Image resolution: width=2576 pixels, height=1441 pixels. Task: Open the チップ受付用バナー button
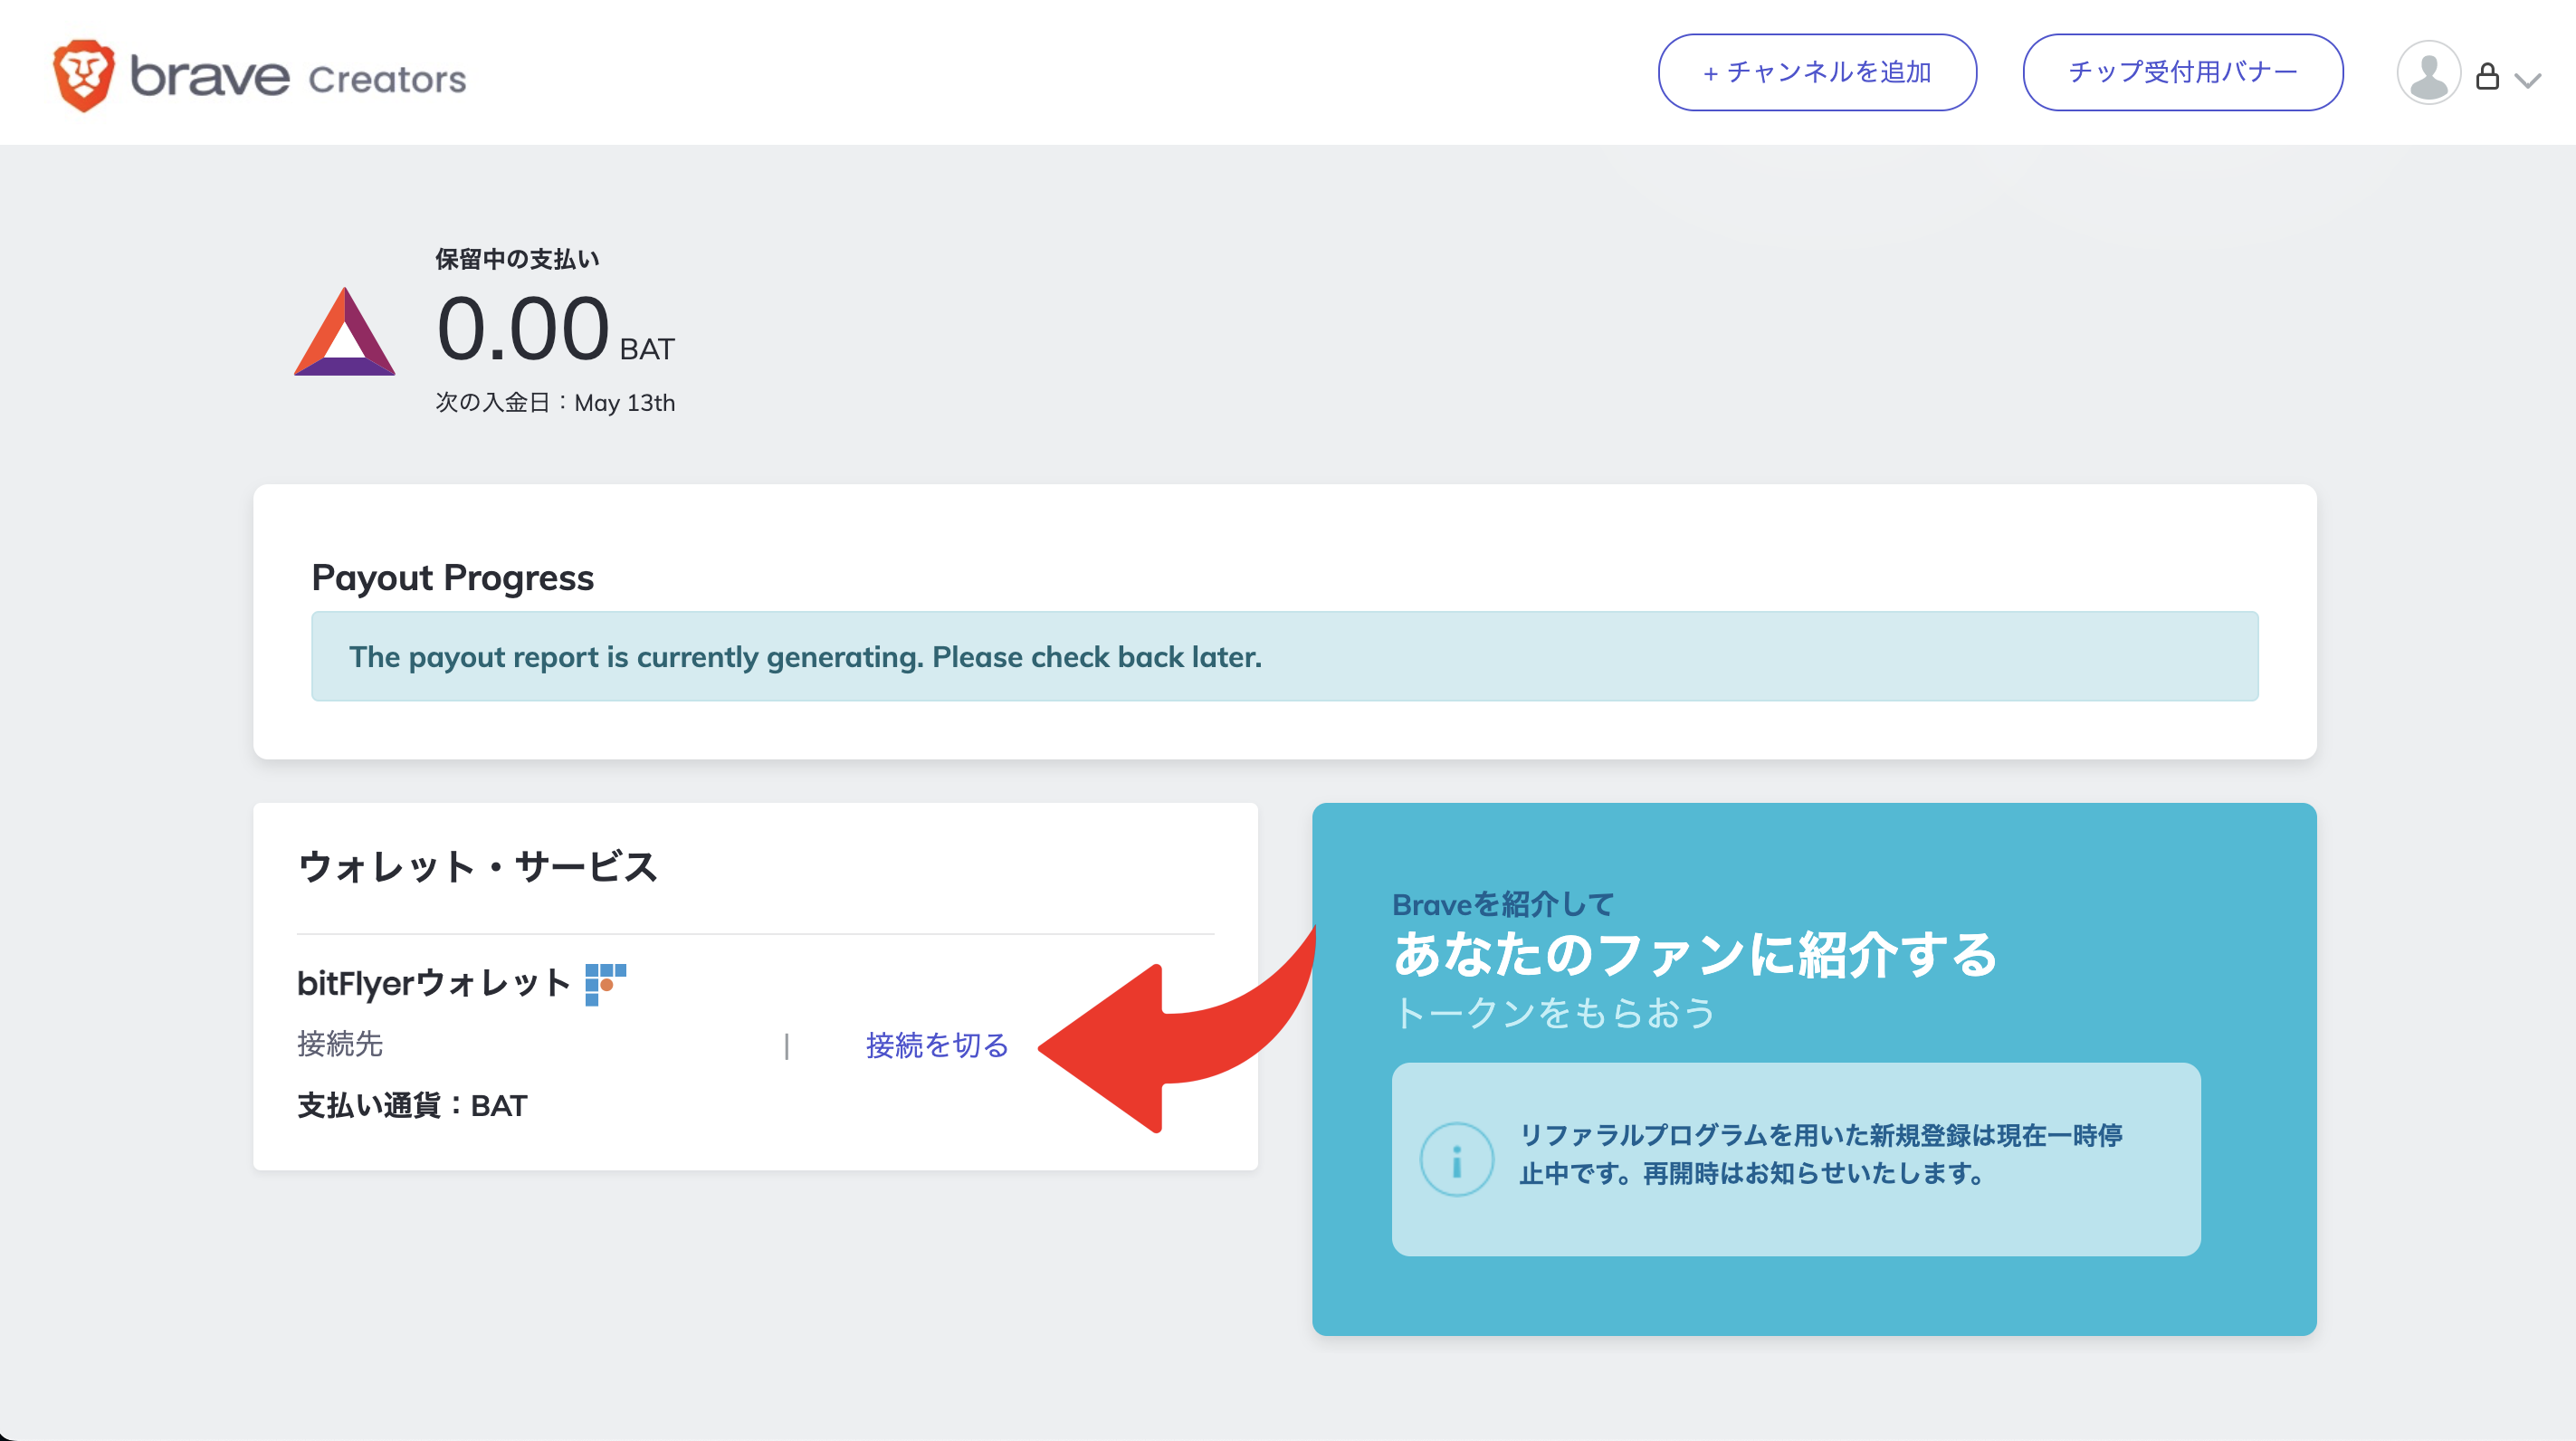point(2183,72)
